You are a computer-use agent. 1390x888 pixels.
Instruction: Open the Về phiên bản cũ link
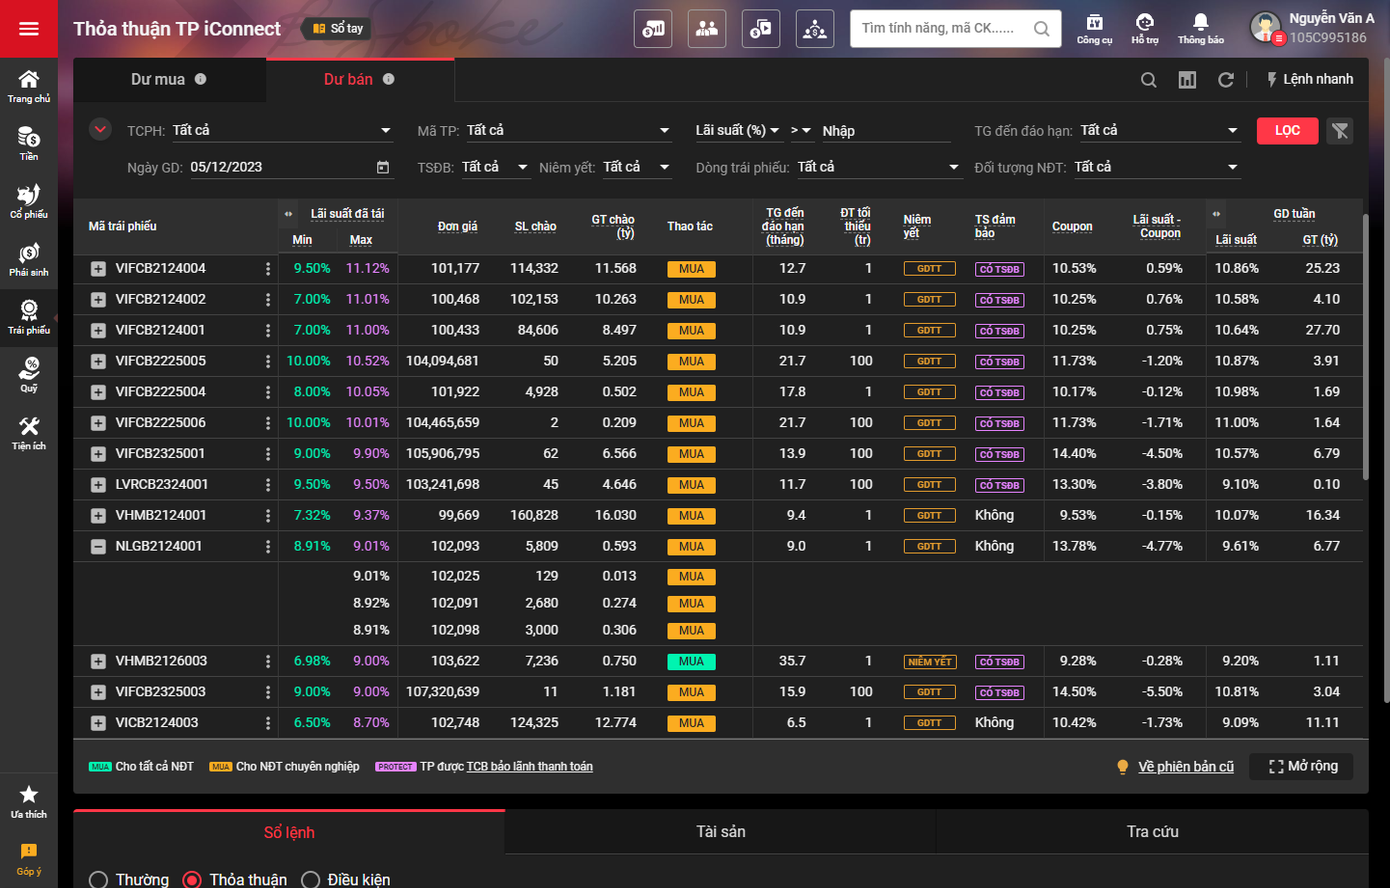[x=1185, y=767]
